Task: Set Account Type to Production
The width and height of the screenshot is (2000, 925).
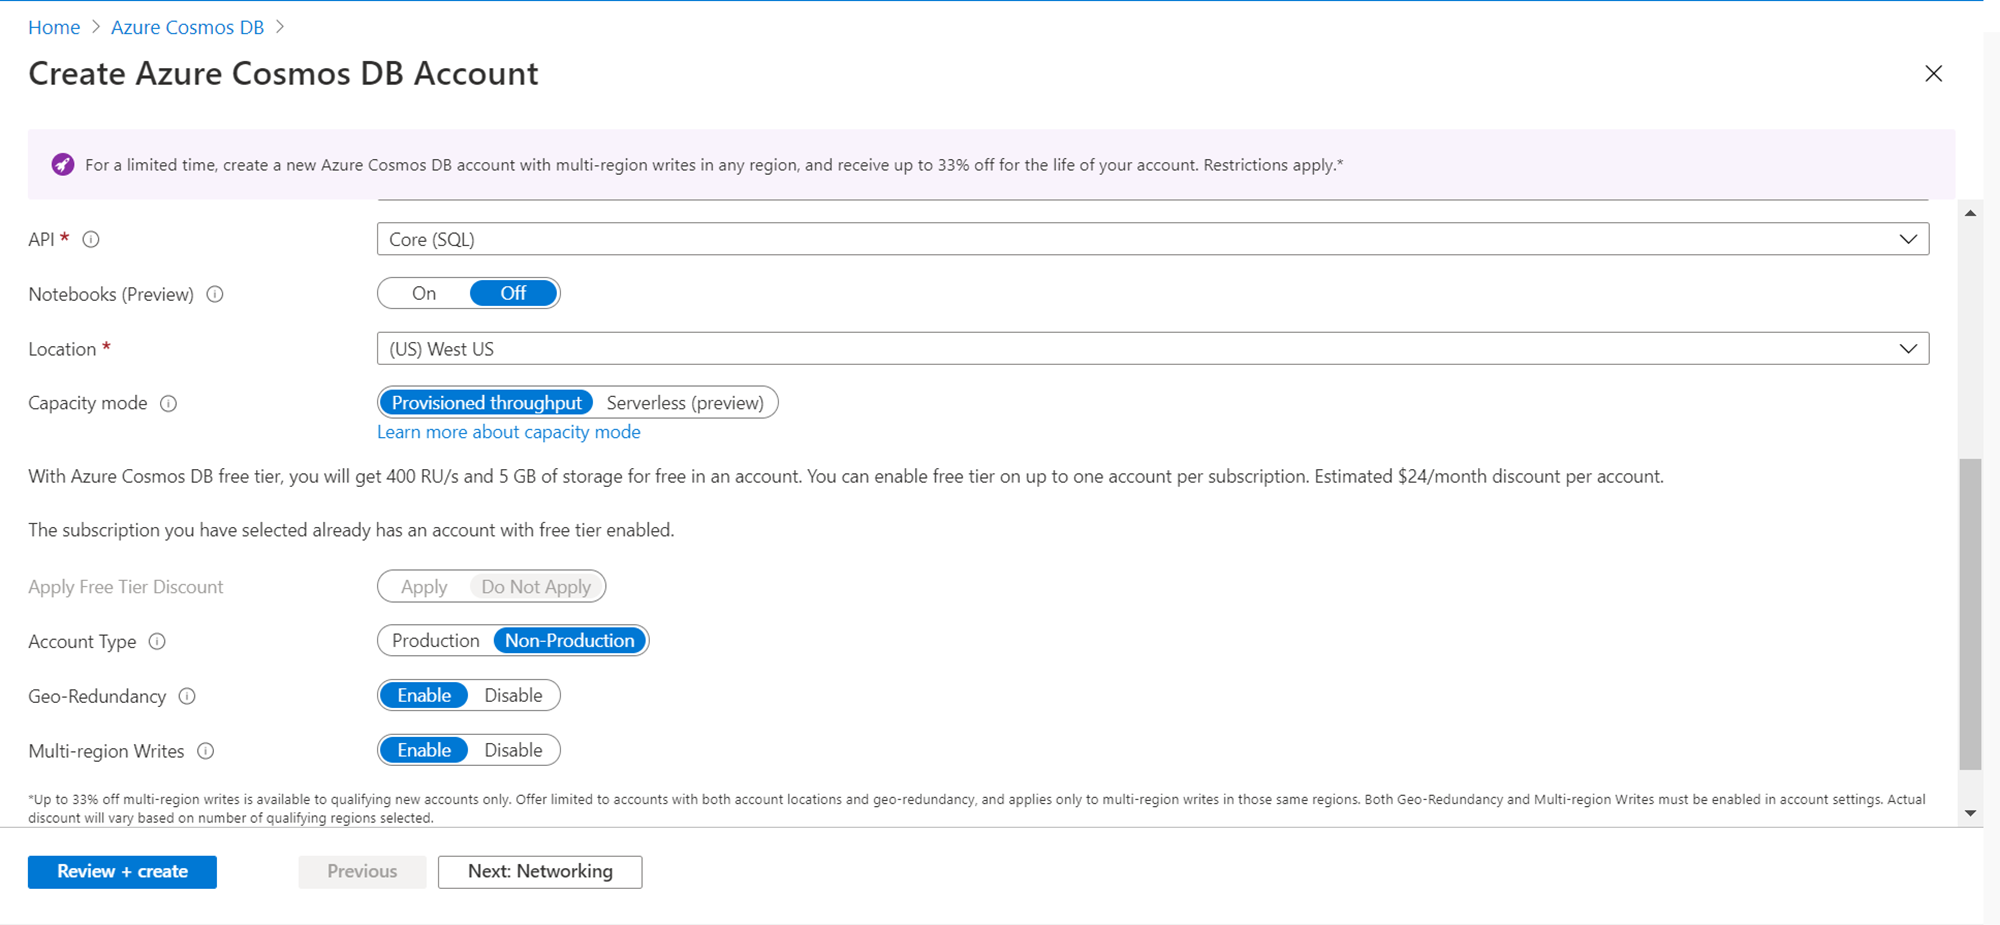Action: pos(435,640)
